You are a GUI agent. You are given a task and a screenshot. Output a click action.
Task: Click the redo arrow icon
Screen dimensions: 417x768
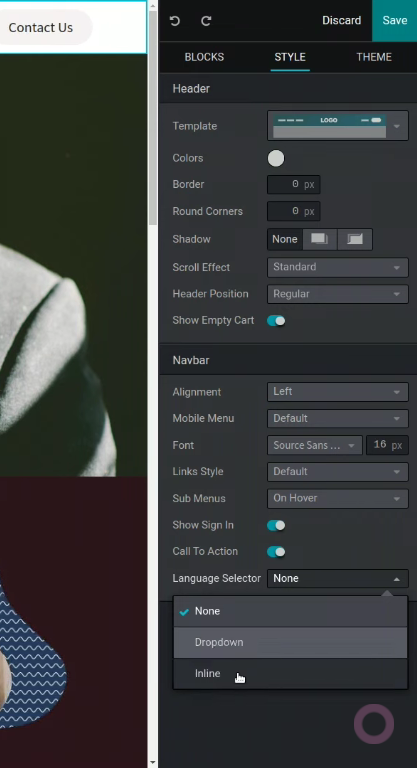[206, 21]
